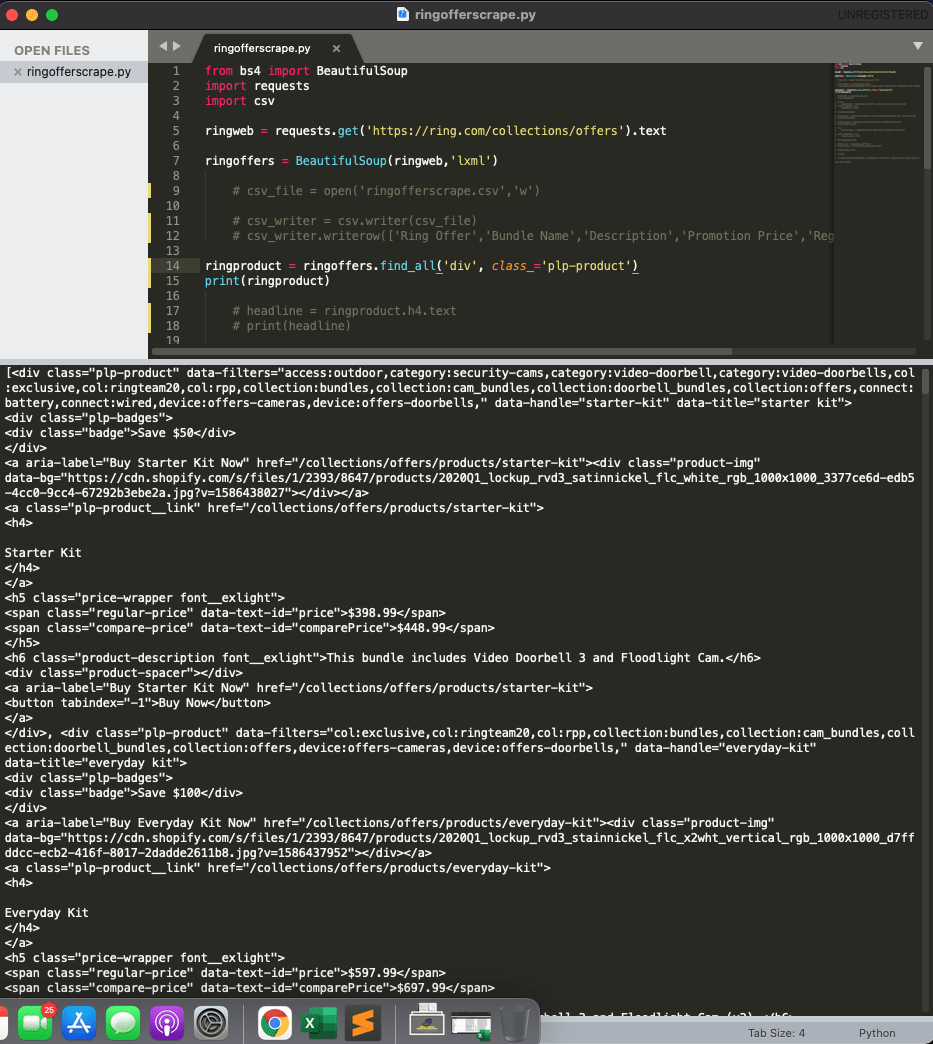This screenshot has height=1044, width=933.
Task: Click commented csv_writer = csv.writer line
Action: pos(354,220)
